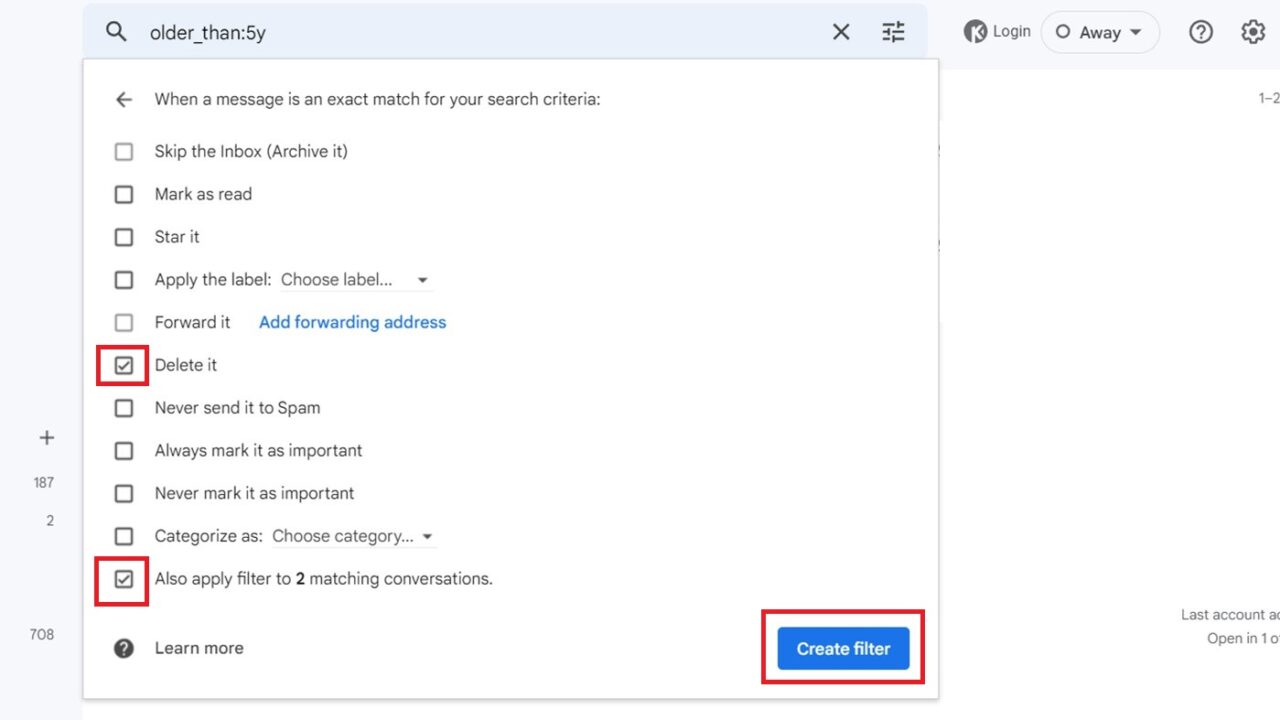
Task: Open the Settings gear icon
Action: pos(1253,32)
